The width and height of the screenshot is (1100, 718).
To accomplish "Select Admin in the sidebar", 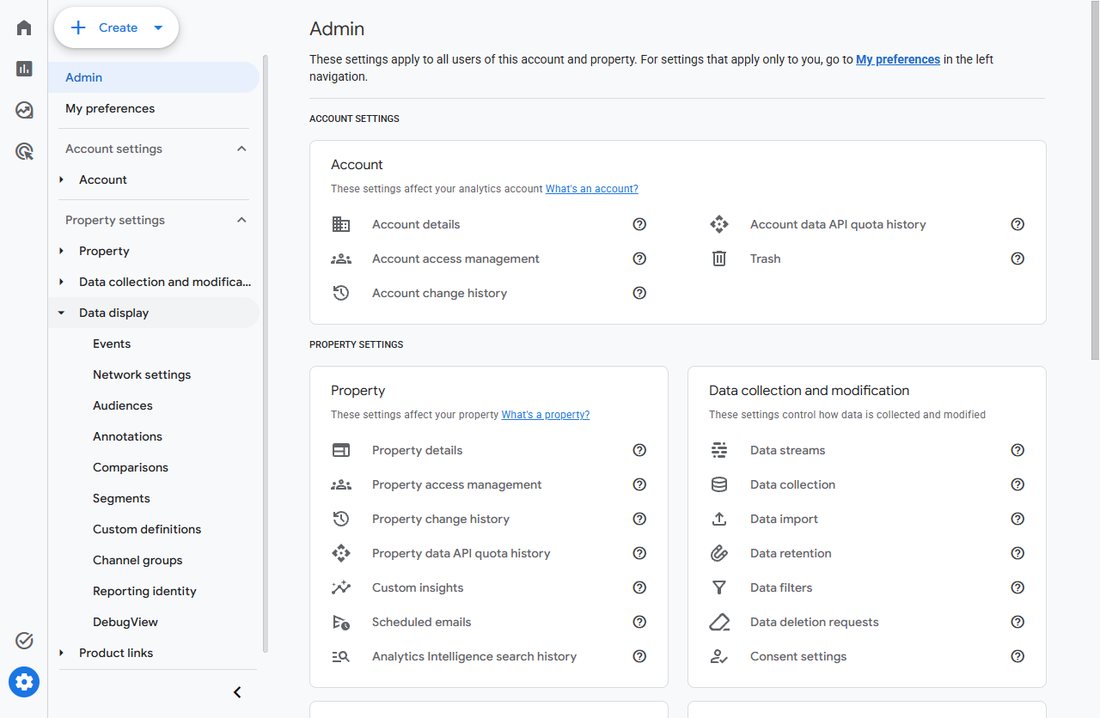I will pos(154,77).
